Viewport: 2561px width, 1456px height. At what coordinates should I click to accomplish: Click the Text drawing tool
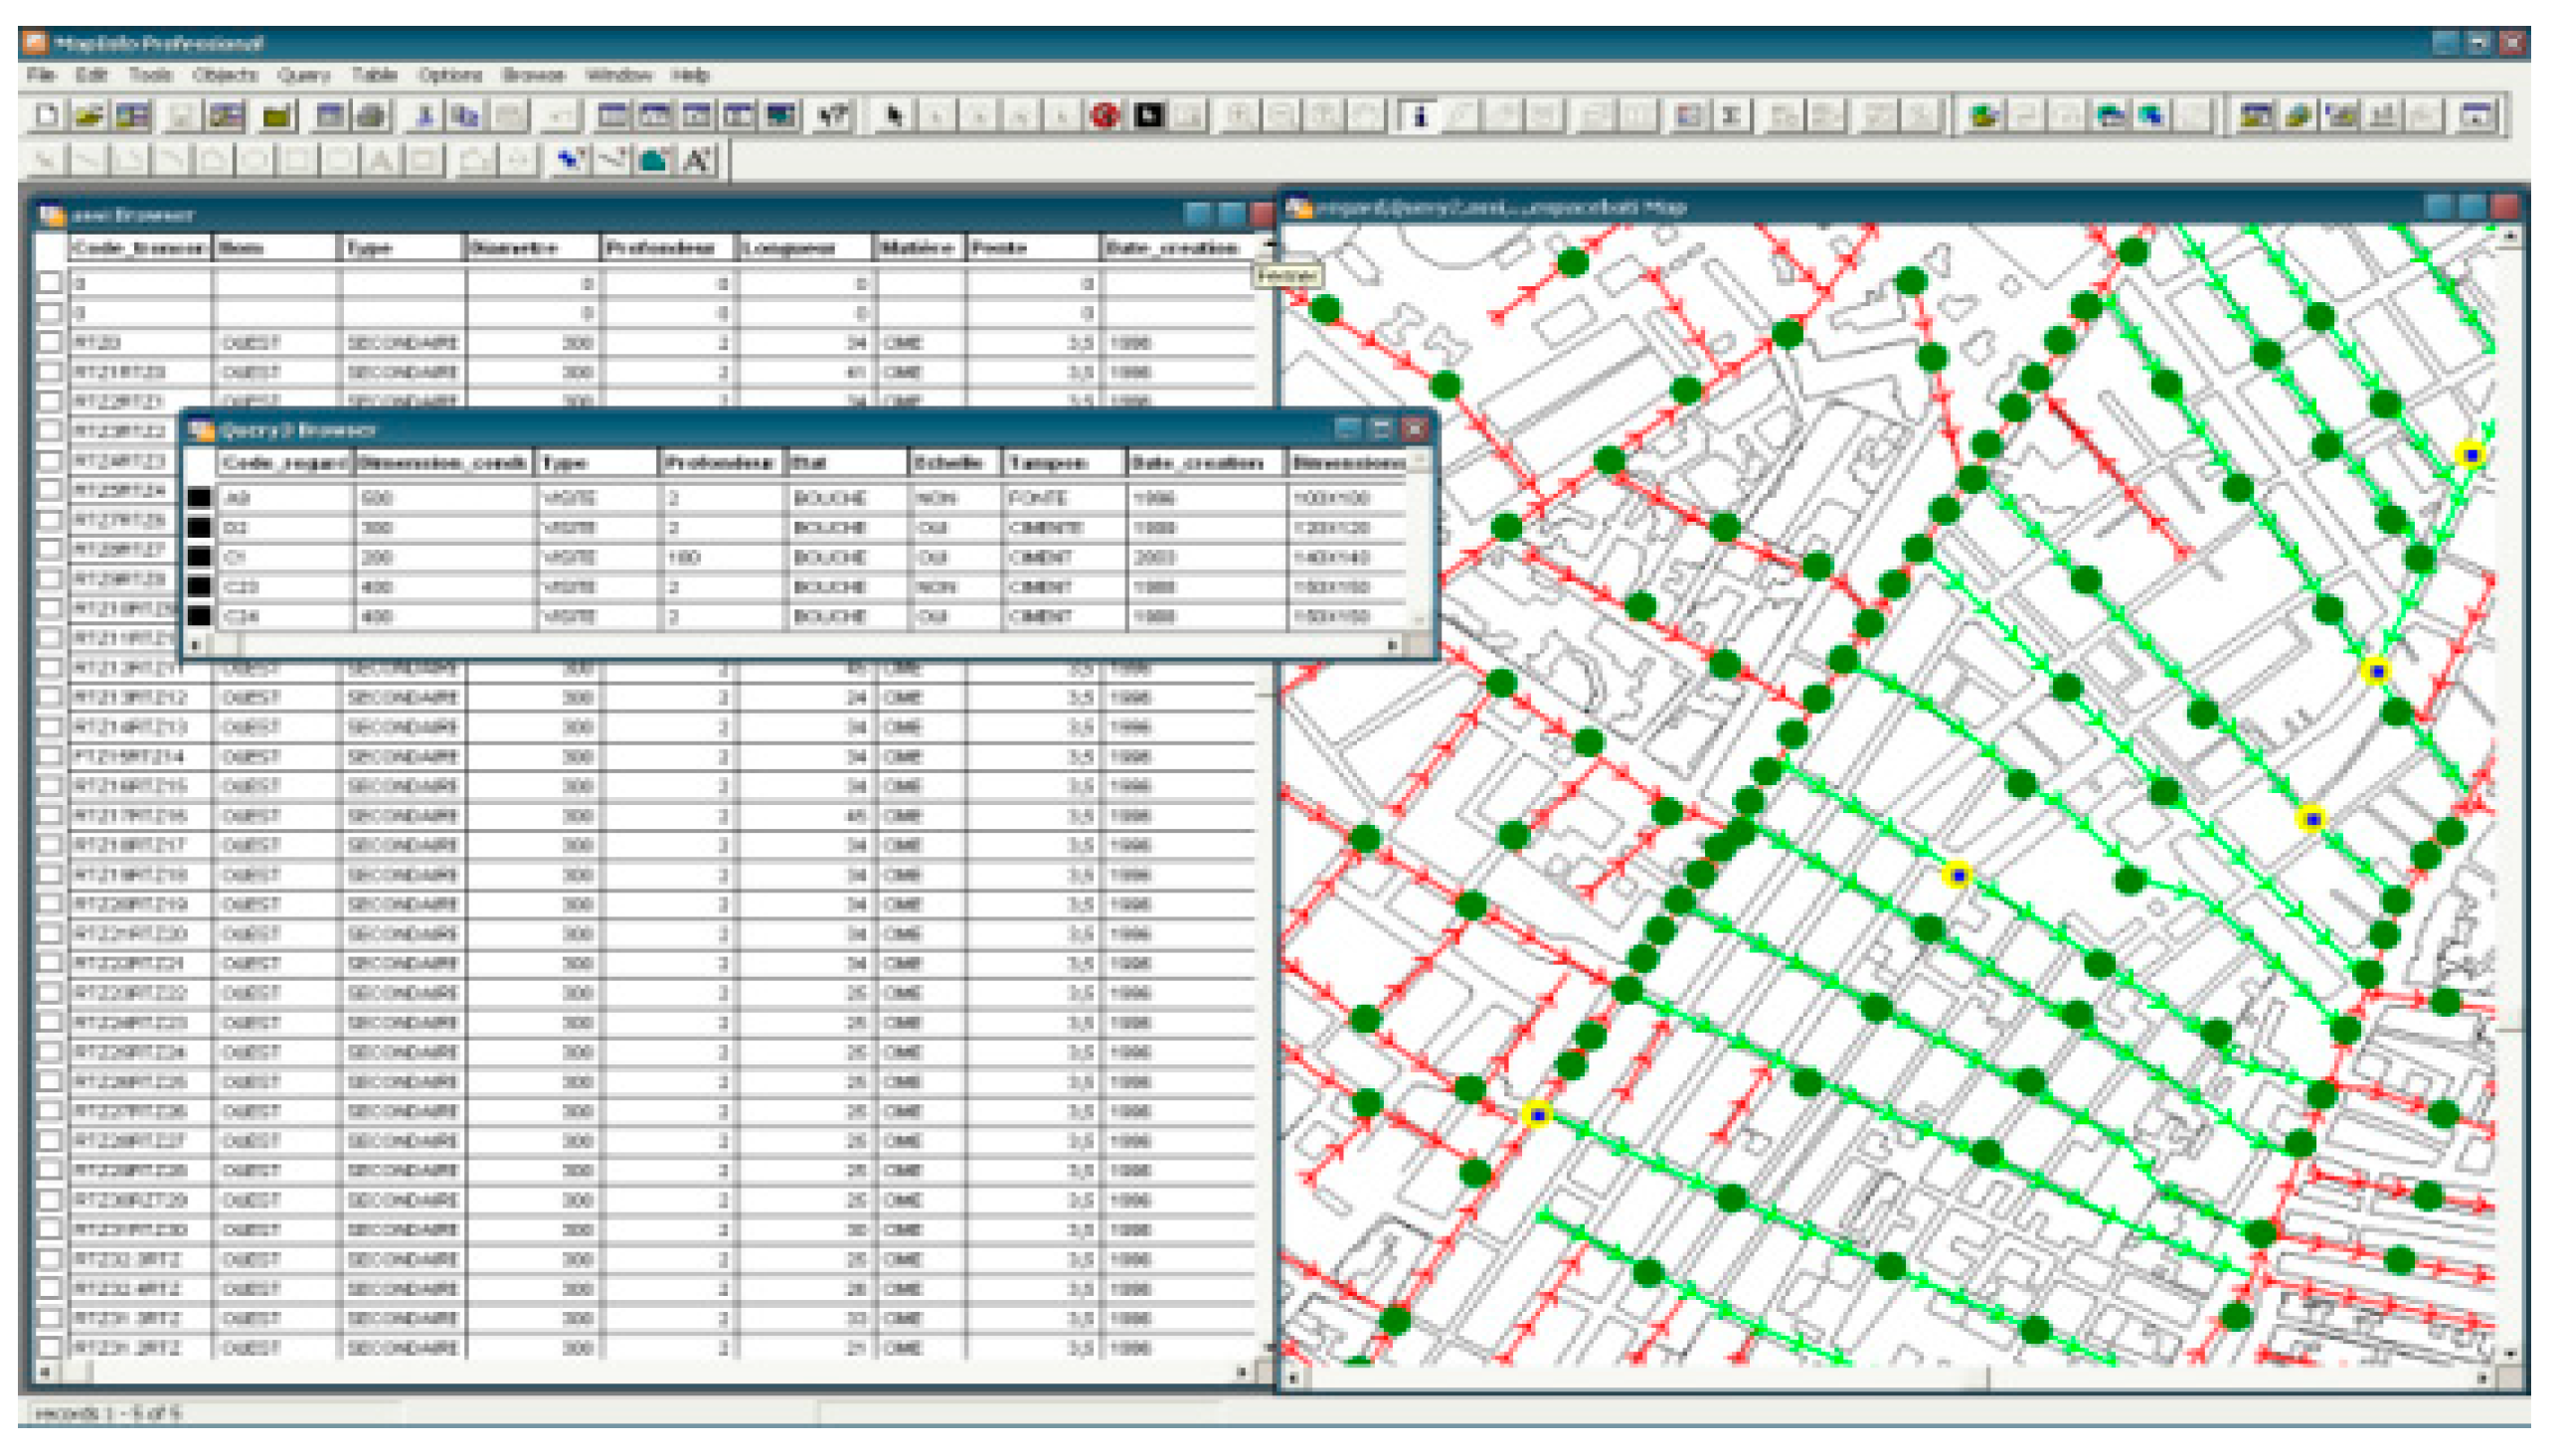[x=380, y=159]
